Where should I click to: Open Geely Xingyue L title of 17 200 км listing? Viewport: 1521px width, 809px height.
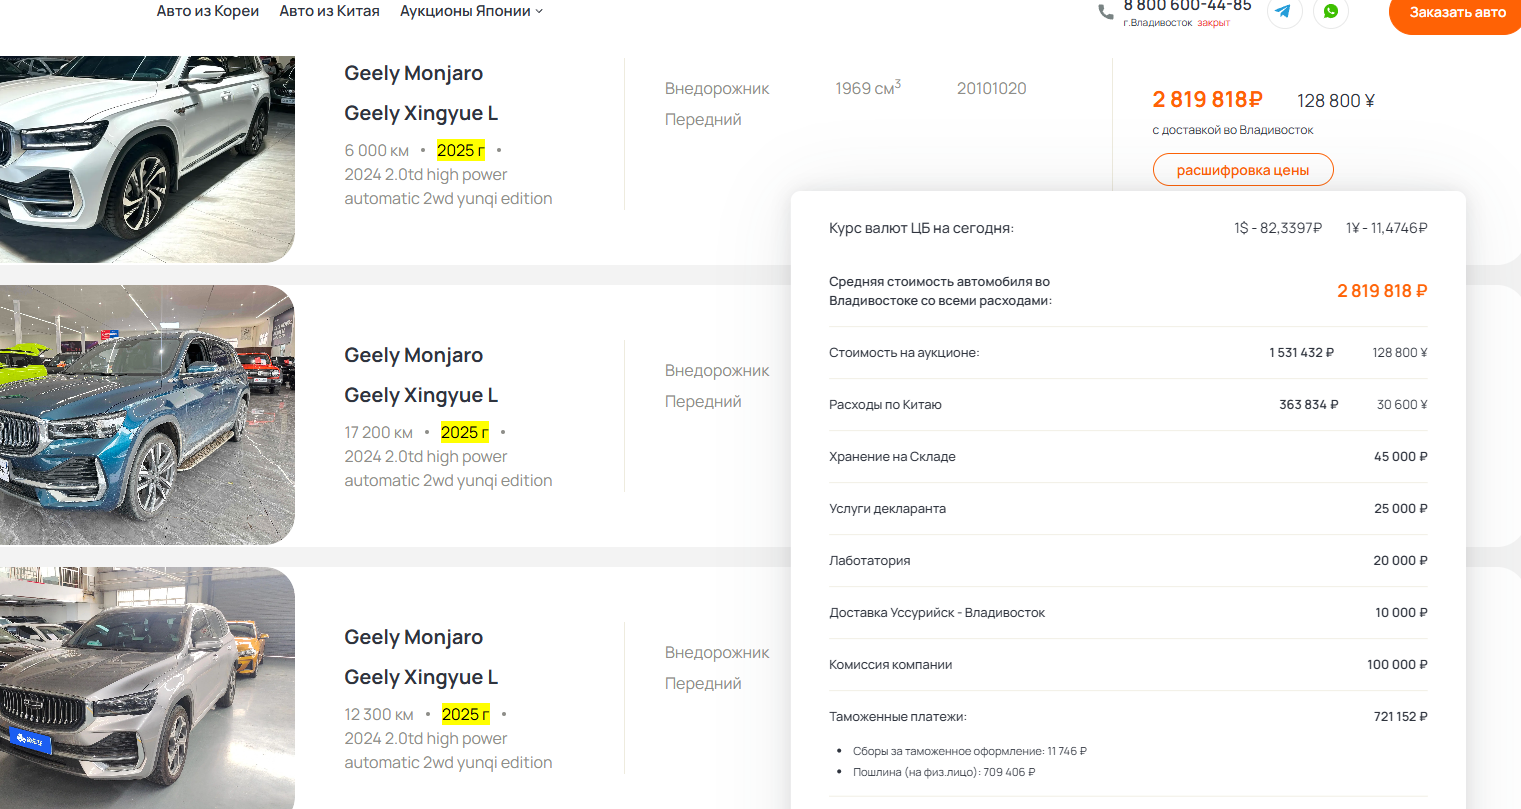point(420,395)
